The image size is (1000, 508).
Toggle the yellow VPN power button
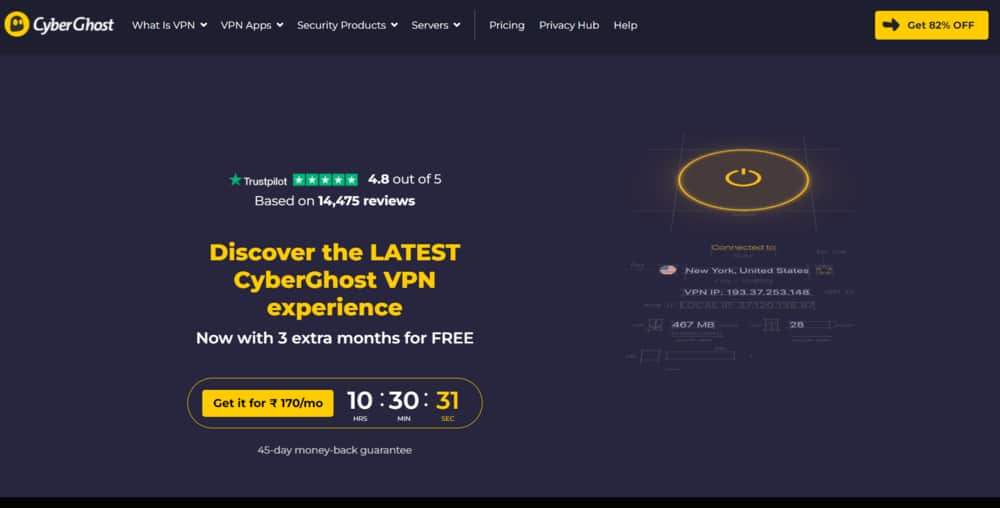tap(744, 180)
